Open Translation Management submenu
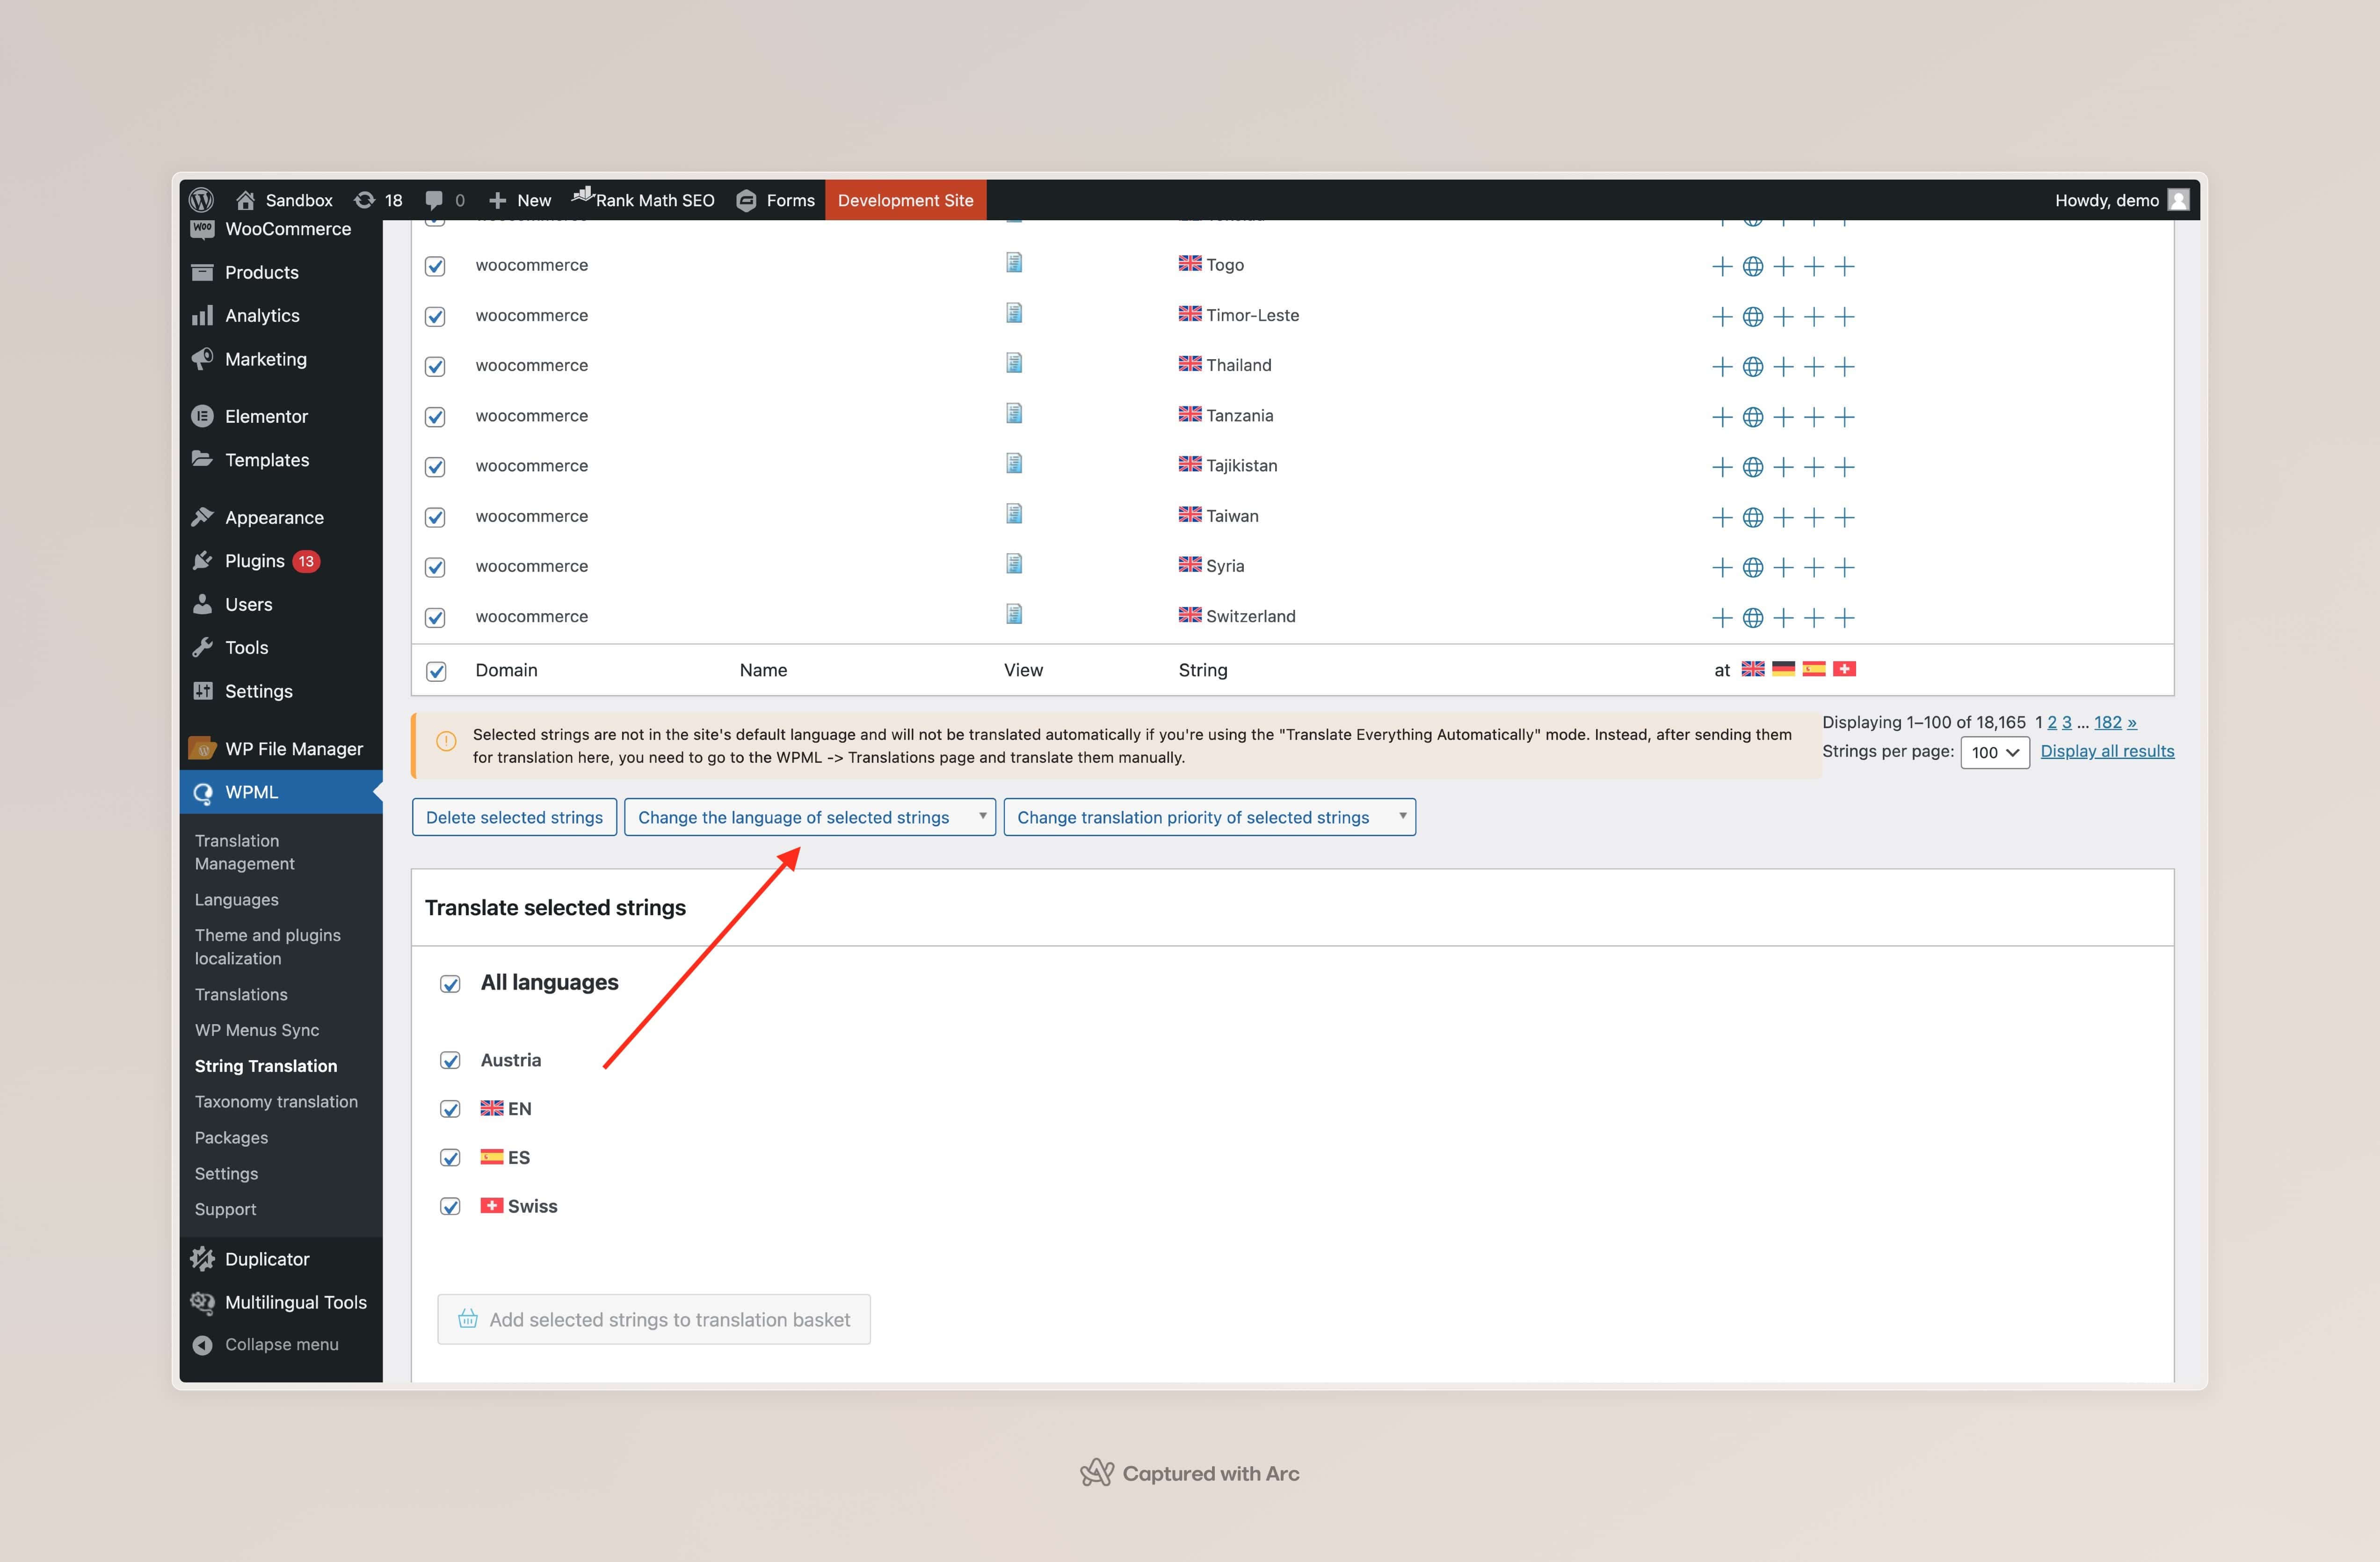 [x=245, y=852]
